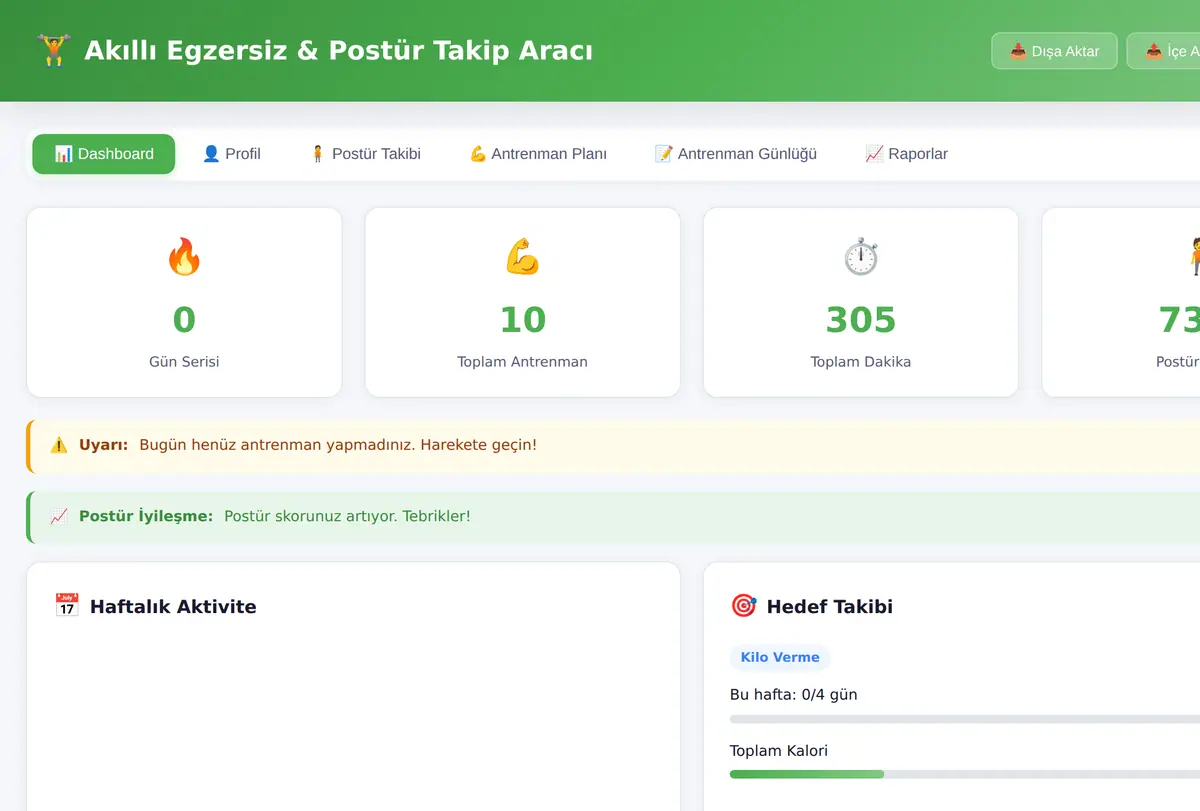
Task: Click 'Bugün henüz antrenman yapmadınız' warning text
Action: (338, 445)
